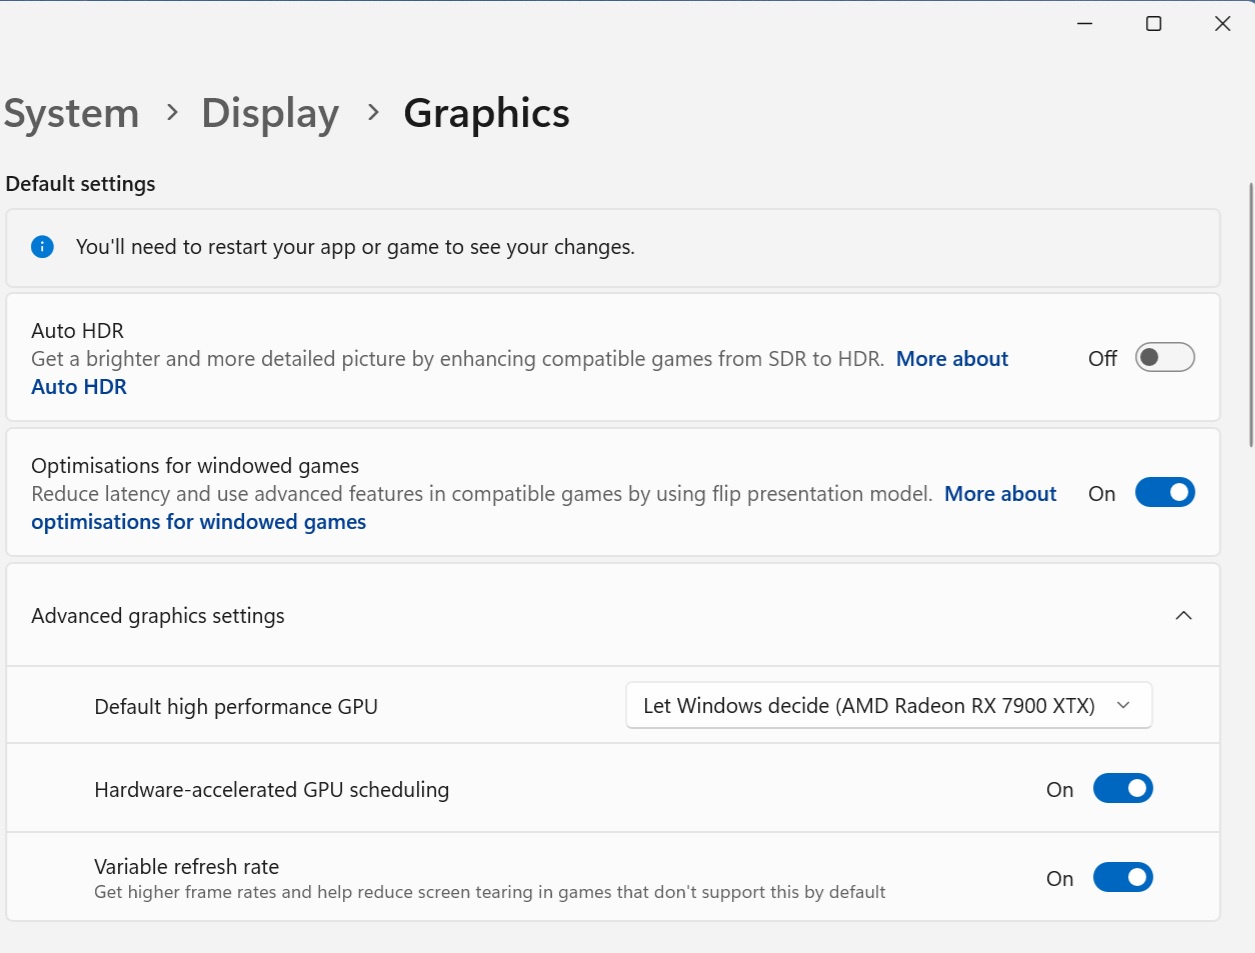
Task: Enable the Auto HDR toggle
Action: coord(1164,358)
